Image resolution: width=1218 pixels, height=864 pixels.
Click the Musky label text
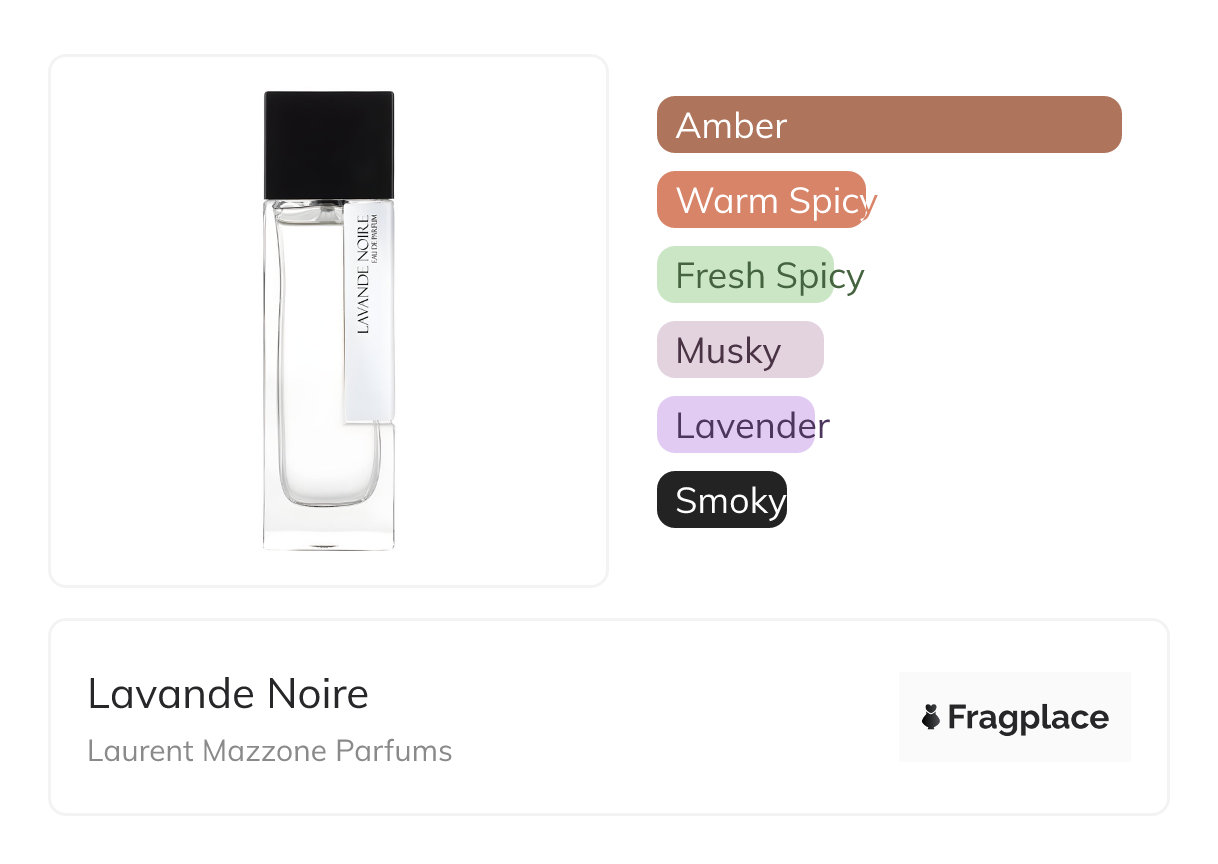click(x=728, y=351)
